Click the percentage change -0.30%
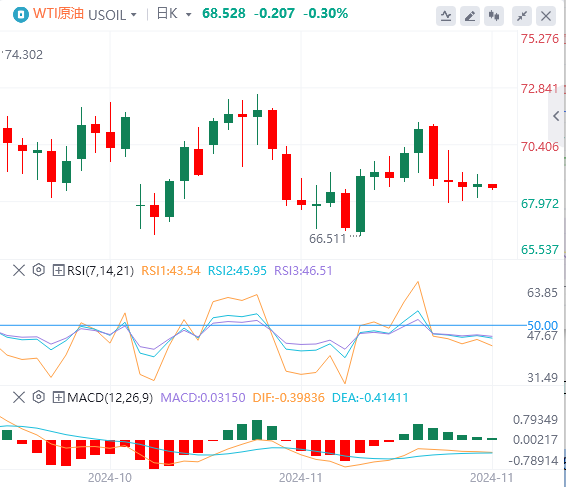 tap(326, 14)
